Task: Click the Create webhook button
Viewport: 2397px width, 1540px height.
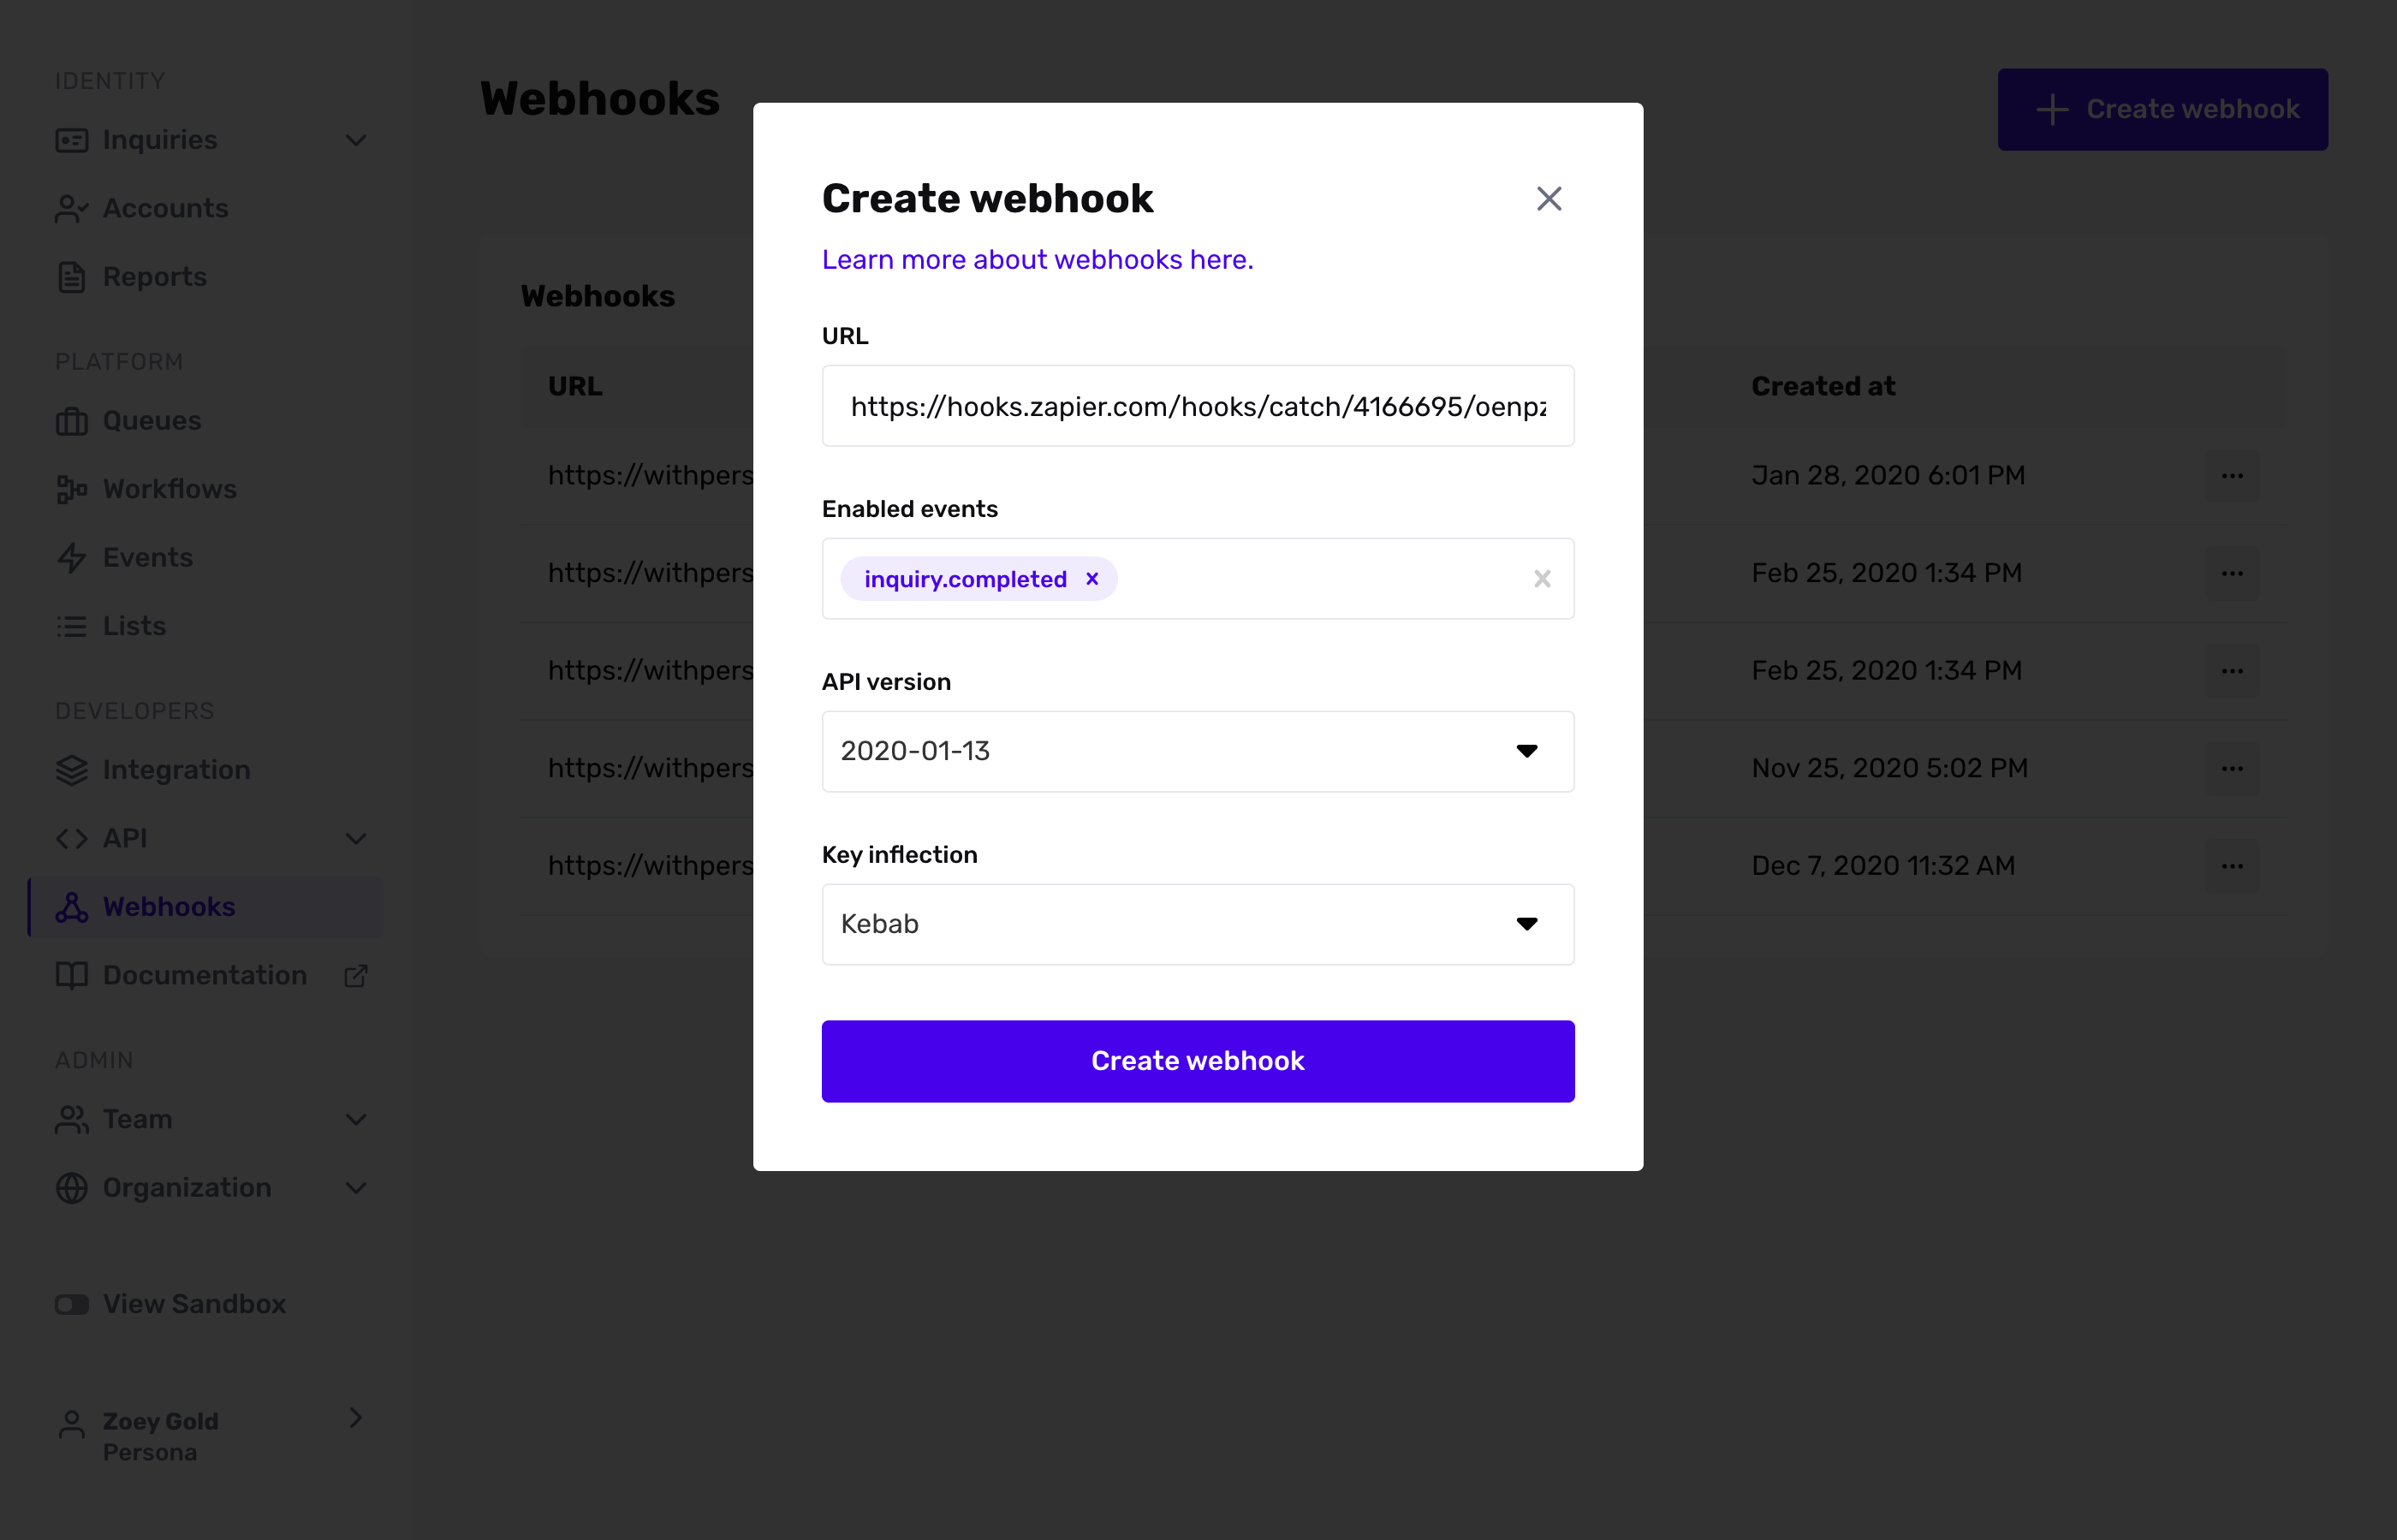Action: [x=1198, y=1060]
